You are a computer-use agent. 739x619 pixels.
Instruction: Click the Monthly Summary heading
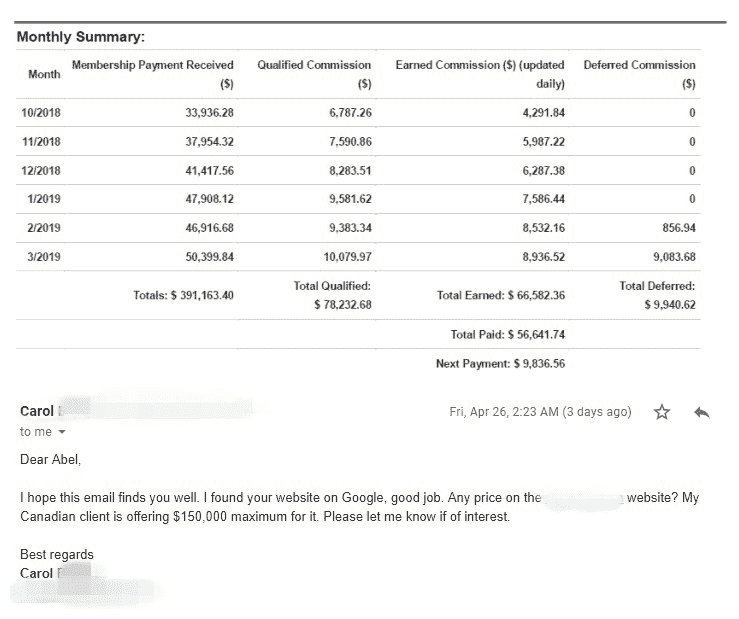(81, 38)
